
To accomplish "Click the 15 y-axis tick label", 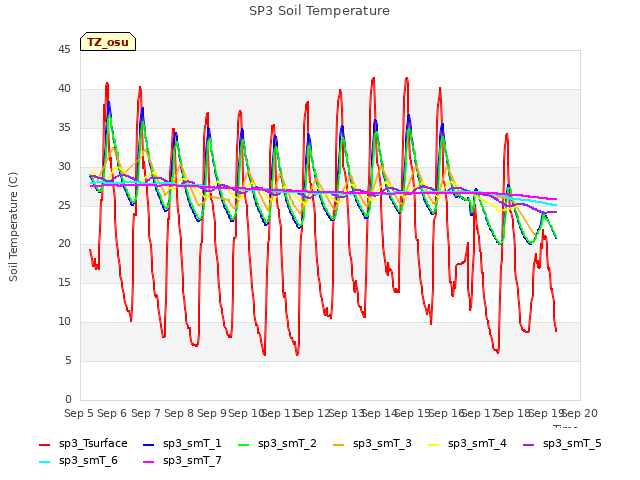I will click(x=64, y=283).
